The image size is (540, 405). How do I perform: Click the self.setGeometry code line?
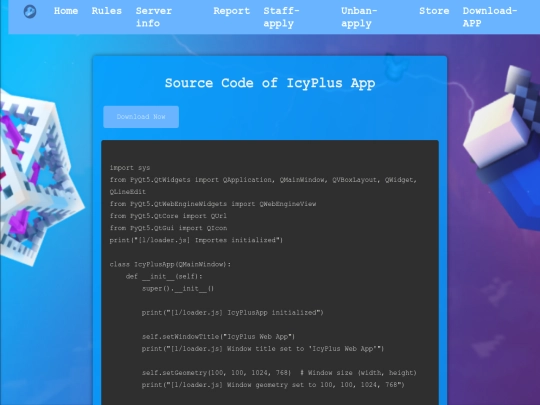(x=279, y=373)
